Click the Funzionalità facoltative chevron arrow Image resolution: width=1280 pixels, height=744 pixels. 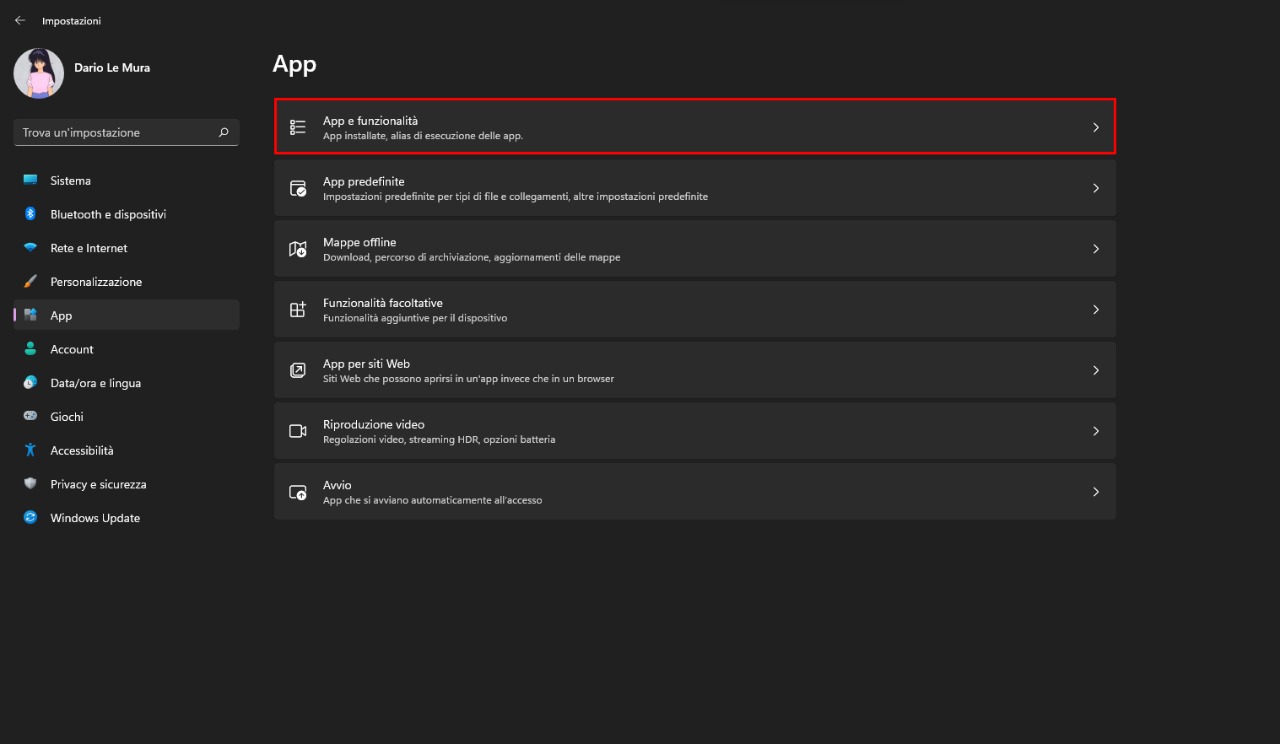point(1095,310)
